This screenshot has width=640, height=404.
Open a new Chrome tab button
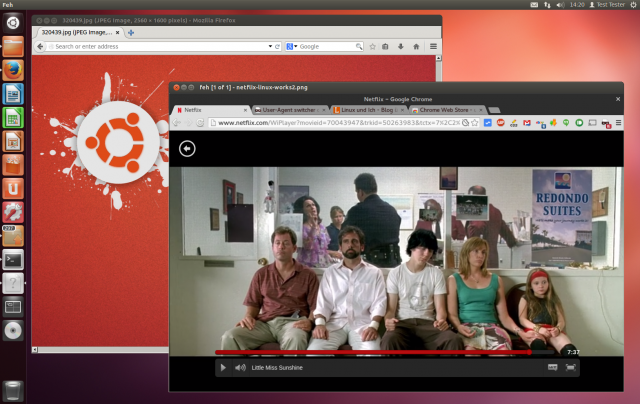(494, 110)
